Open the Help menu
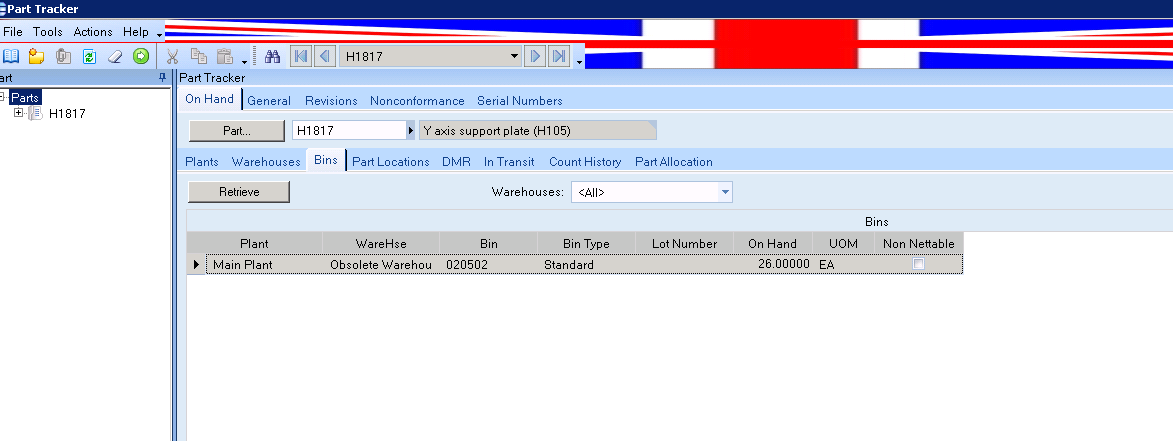Viewport: 1173px width, 441px height. coord(136,32)
